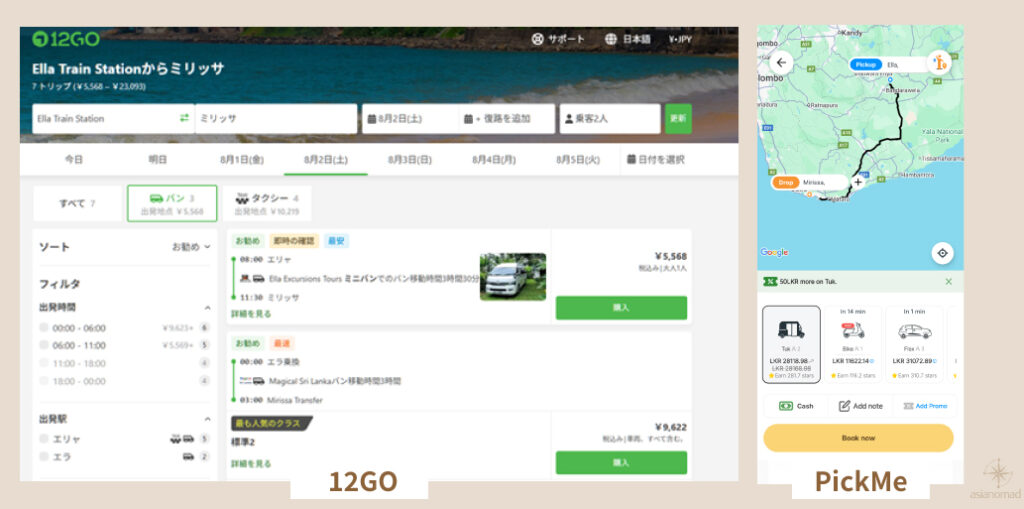
Task: Click PickMe Pickup location pill
Action: click(866, 65)
